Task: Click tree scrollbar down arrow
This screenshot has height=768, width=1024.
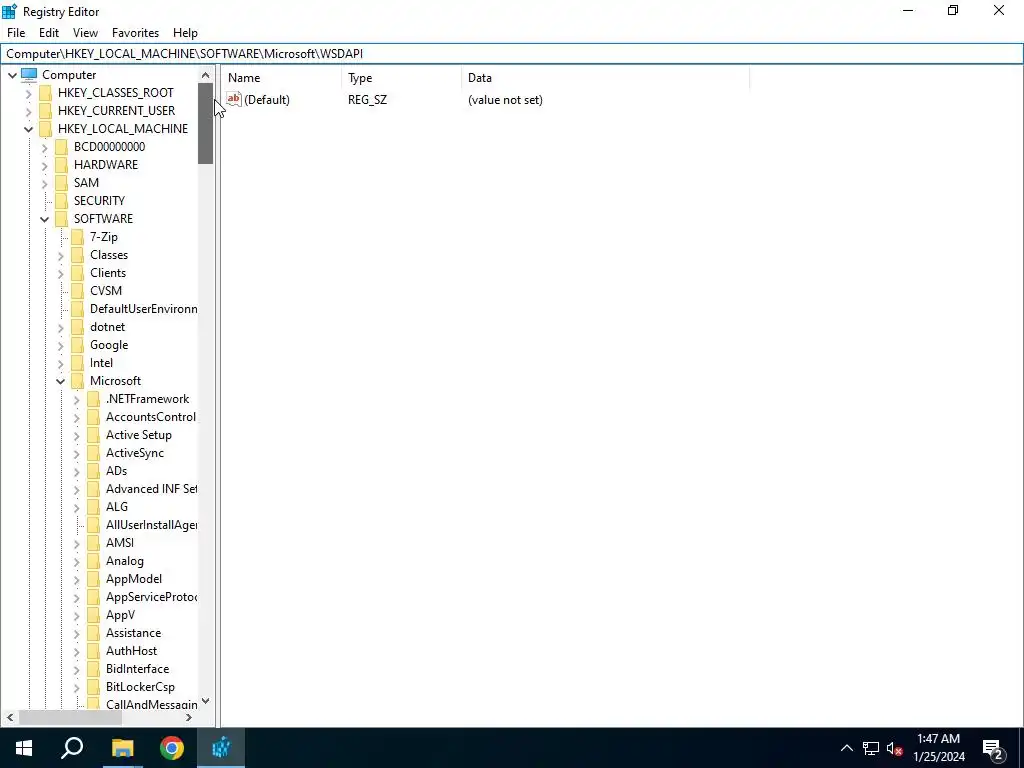Action: (x=206, y=701)
